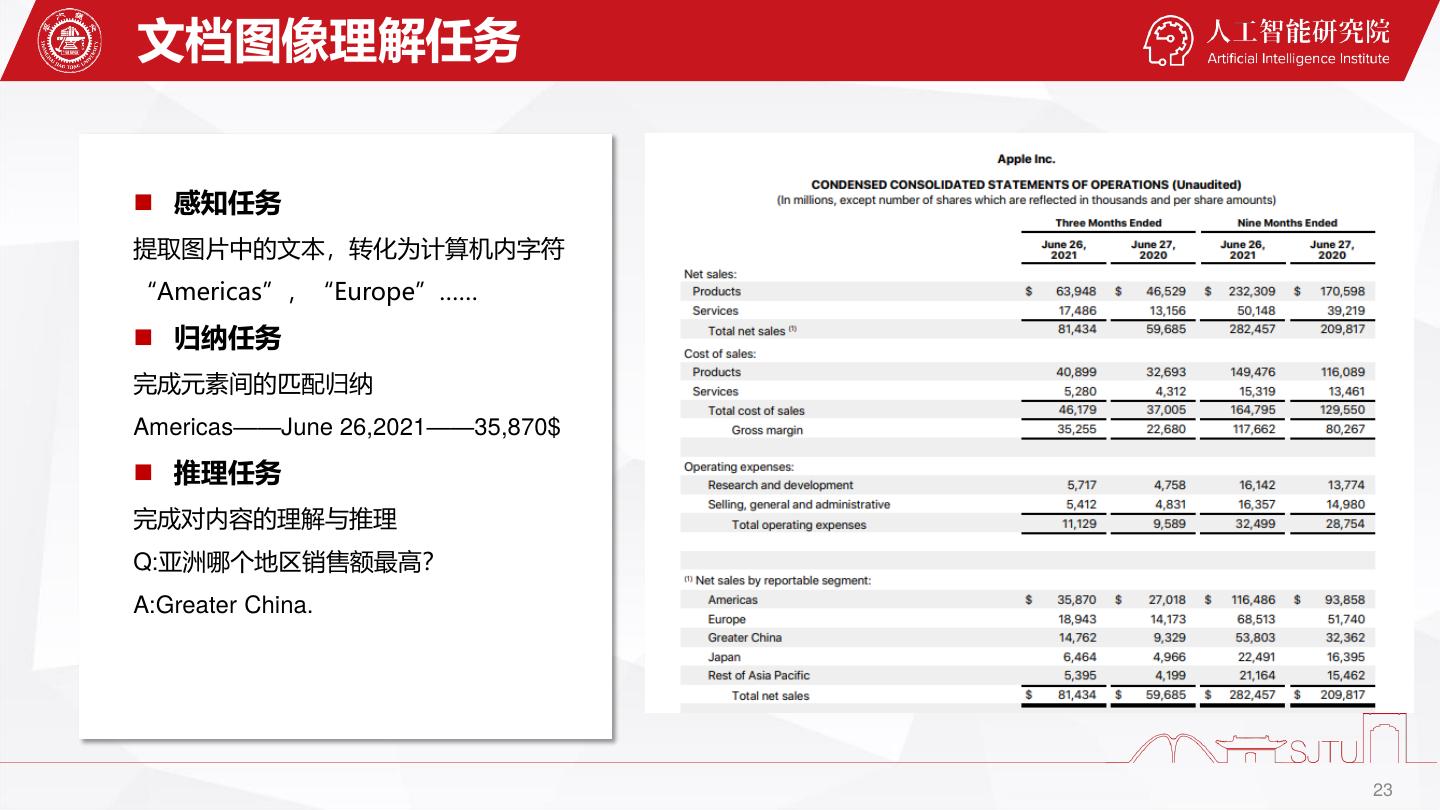Click the Total cost of sales row label
The width and height of the screenshot is (1440, 810).
[756, 411]
